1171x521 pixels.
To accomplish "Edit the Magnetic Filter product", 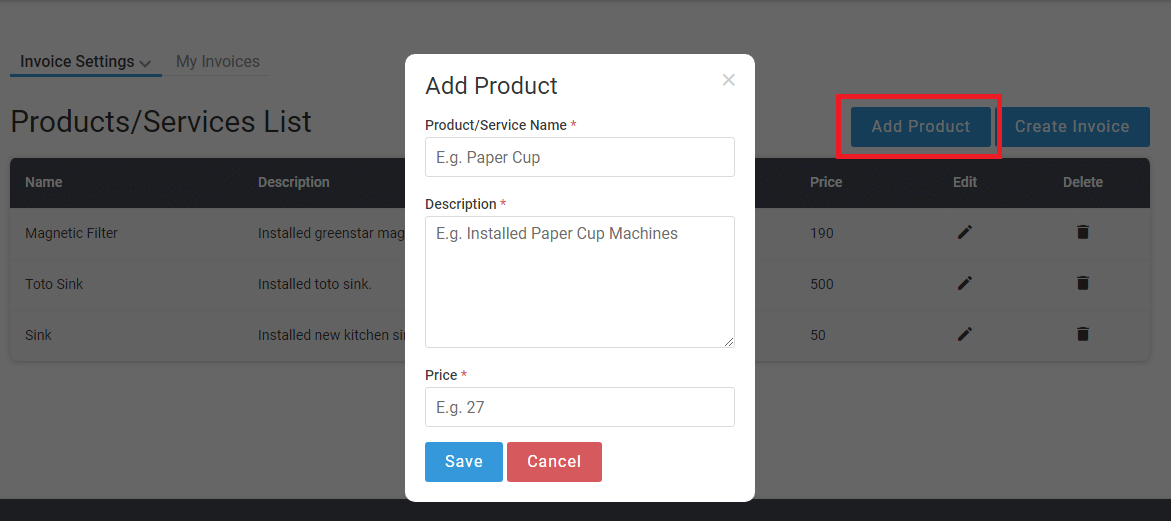I will click(965, 233).
